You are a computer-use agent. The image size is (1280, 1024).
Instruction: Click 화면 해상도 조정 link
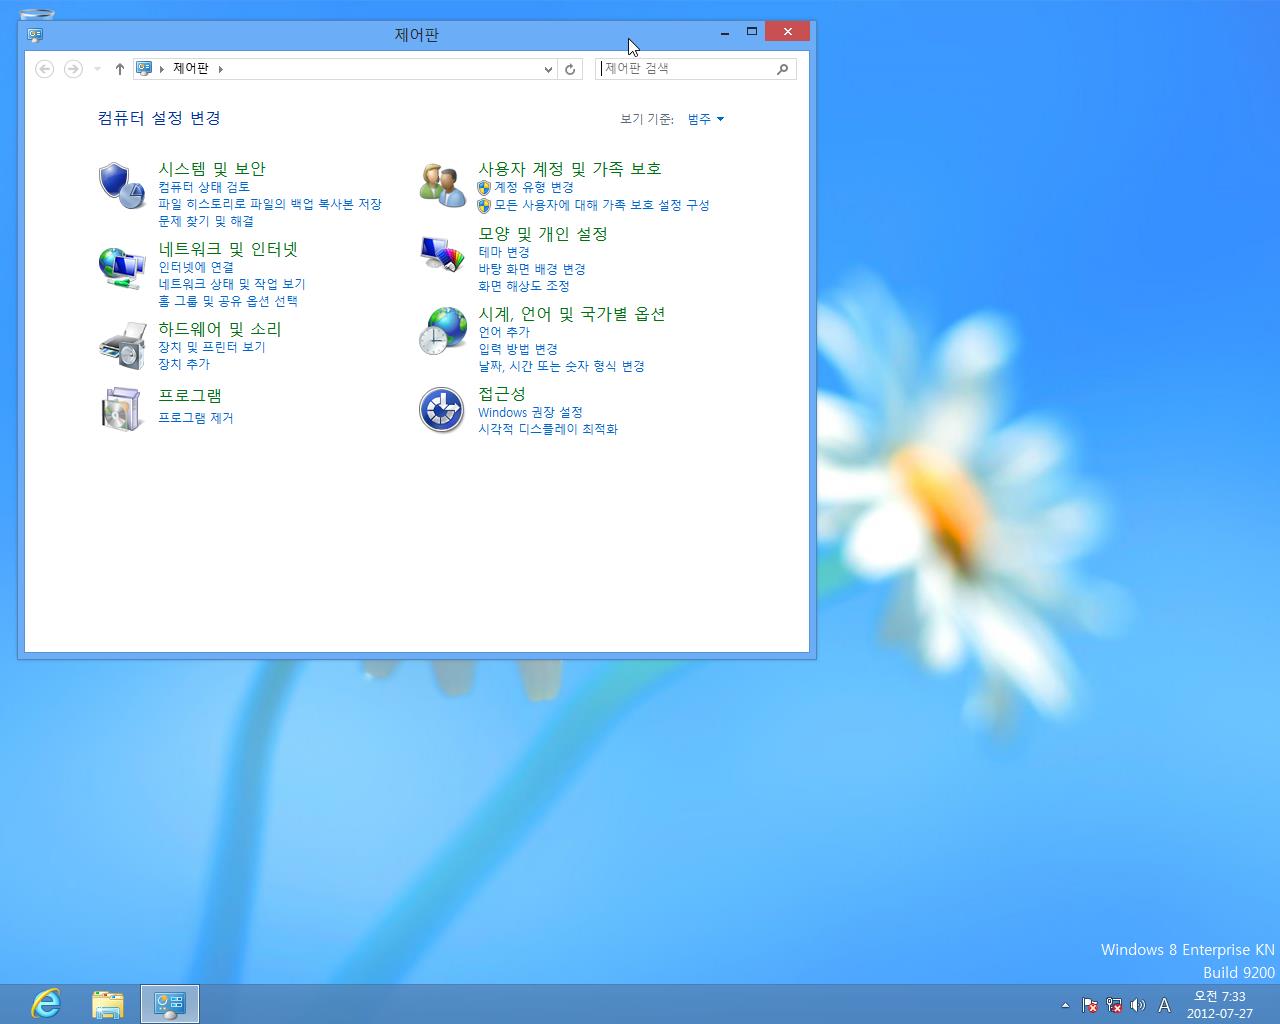pos(524,286)
